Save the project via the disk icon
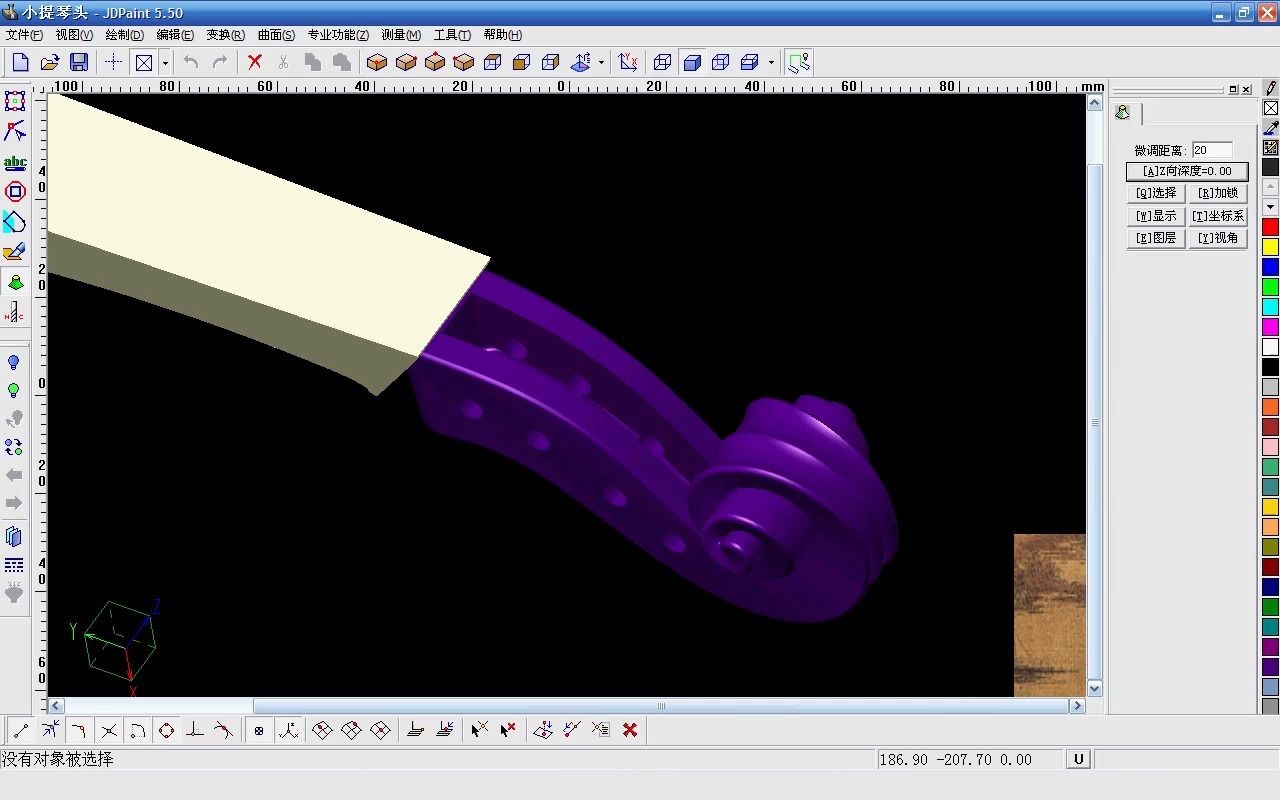Screen dimensions: 1280x800 coord(80,61)
